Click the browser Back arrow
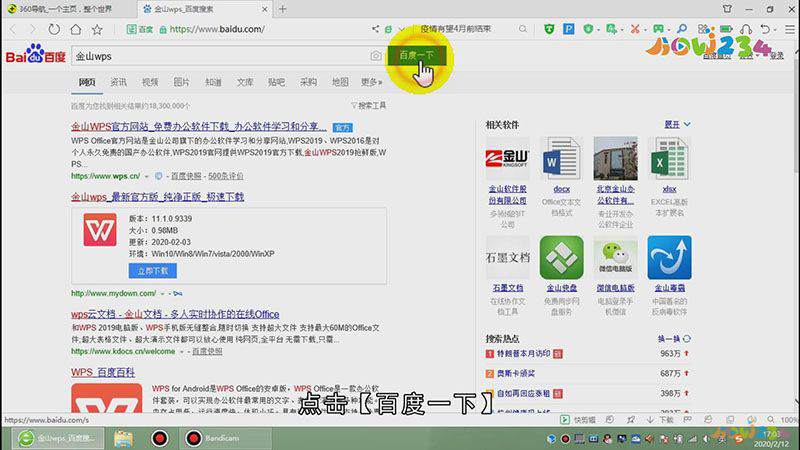The width and height of the screenshot is (800, 450). [x=14, y=29]
